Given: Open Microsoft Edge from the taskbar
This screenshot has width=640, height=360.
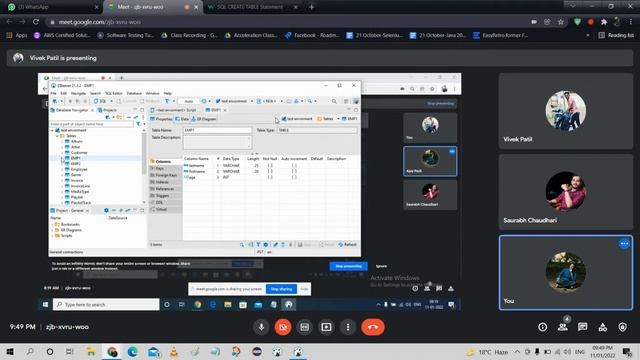Looking at the screenshot, I should (132, 351).
